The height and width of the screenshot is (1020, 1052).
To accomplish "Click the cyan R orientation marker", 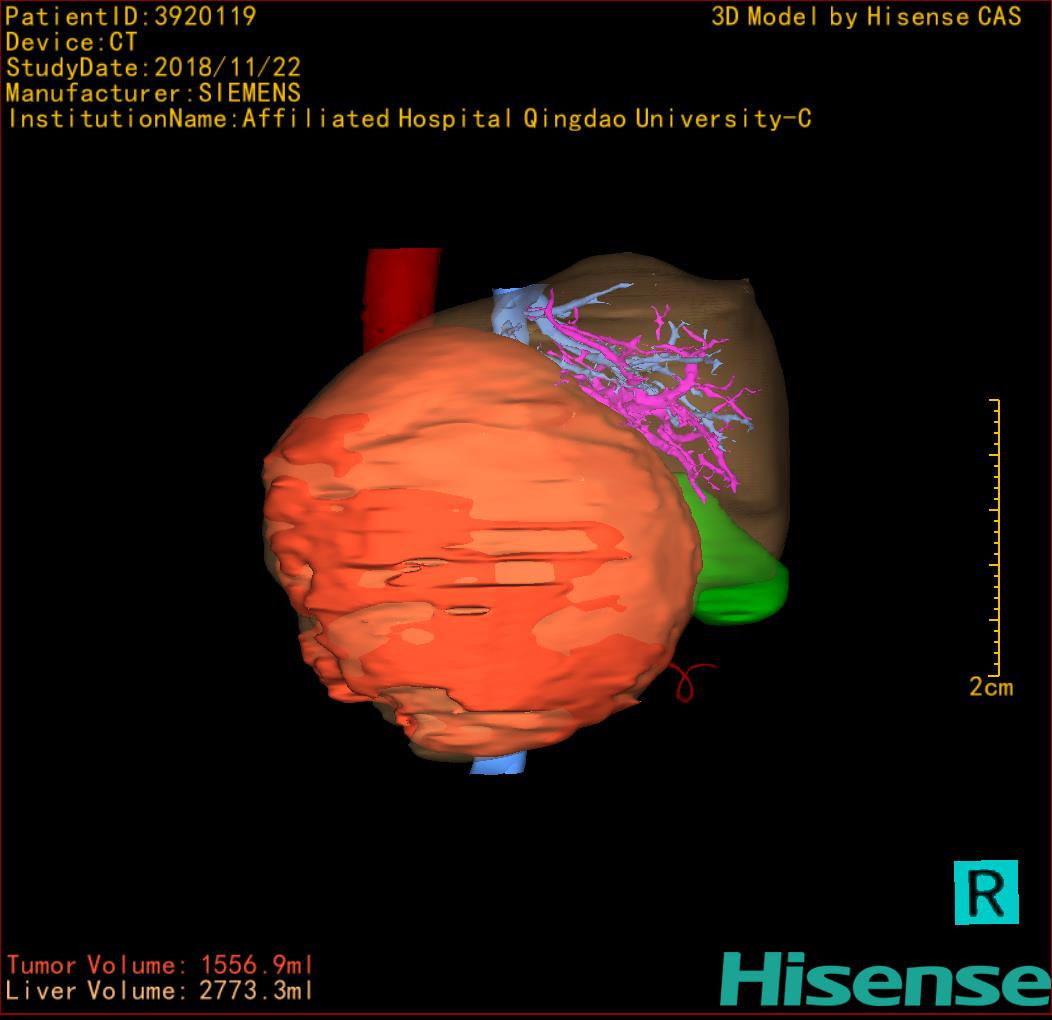I will 986,892.
